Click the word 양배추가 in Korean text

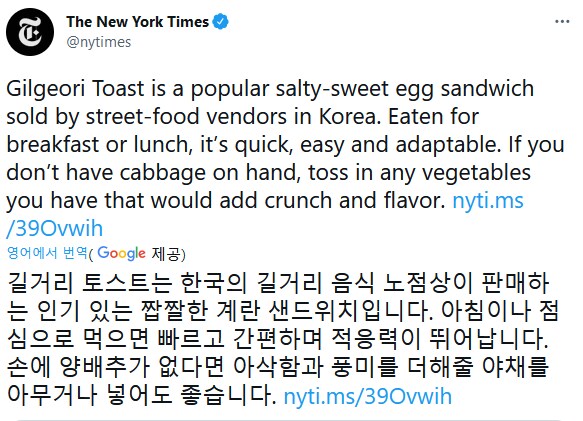click(x=104, y=367)
